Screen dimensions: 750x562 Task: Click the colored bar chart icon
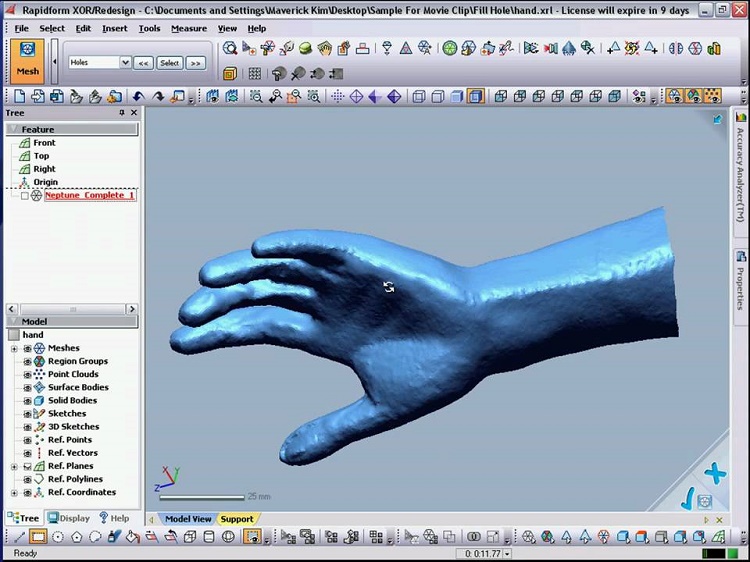[x=714, y=48]
